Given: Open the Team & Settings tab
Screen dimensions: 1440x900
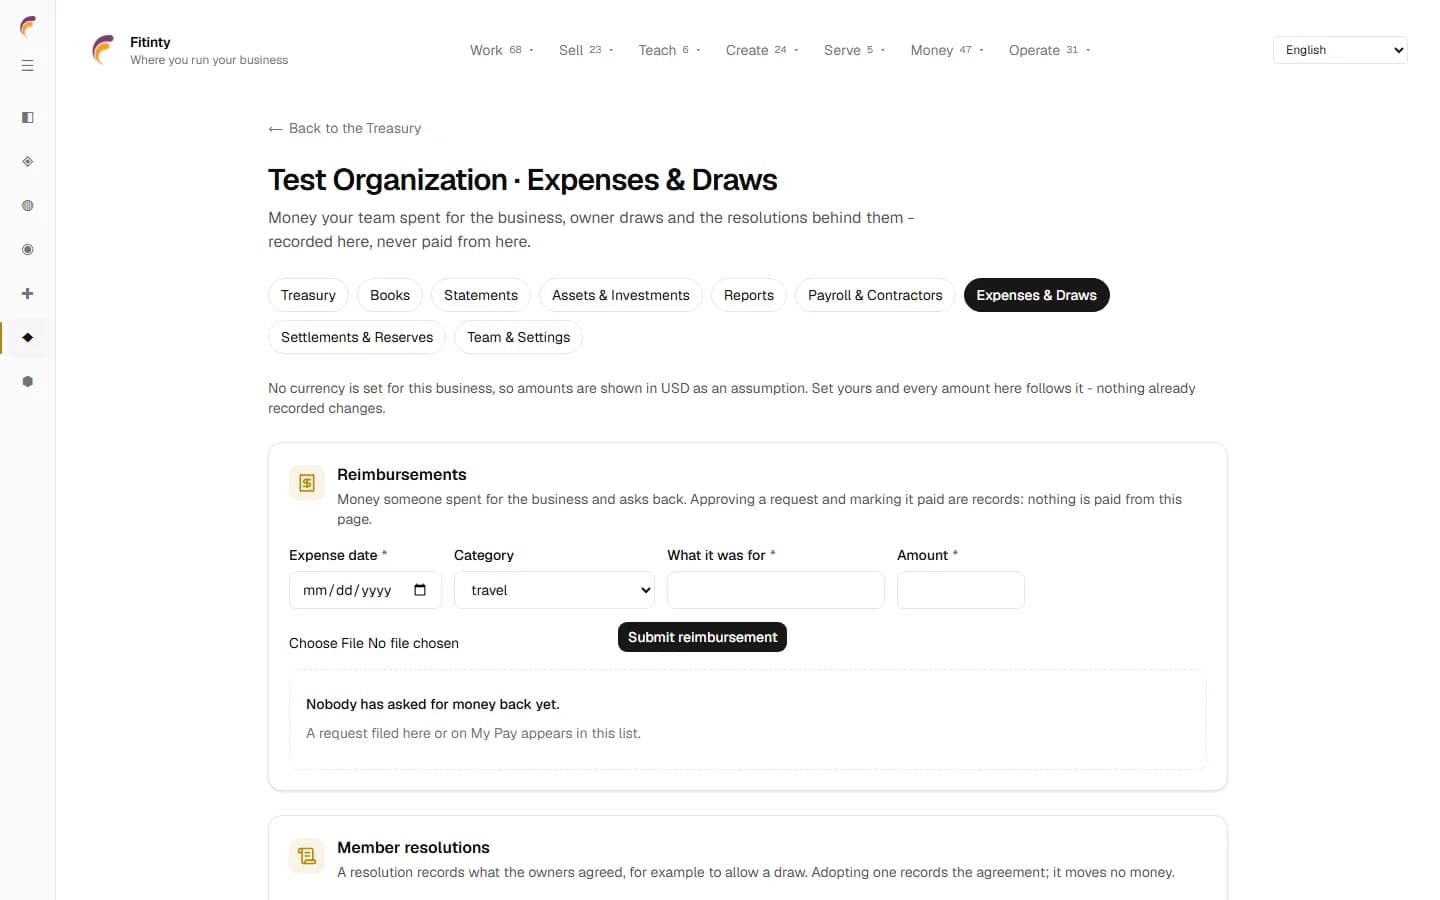Looking at the screenshot, I should point(518,337).
